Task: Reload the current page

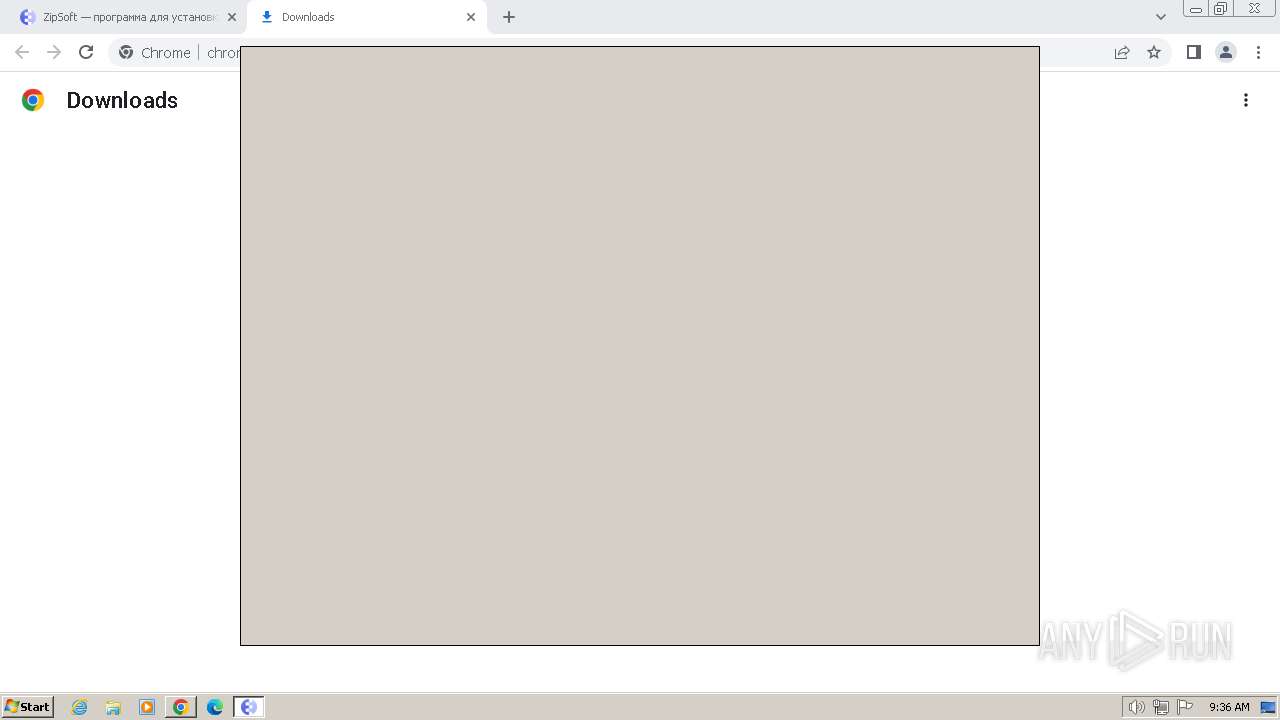Action: pos(86,52)
